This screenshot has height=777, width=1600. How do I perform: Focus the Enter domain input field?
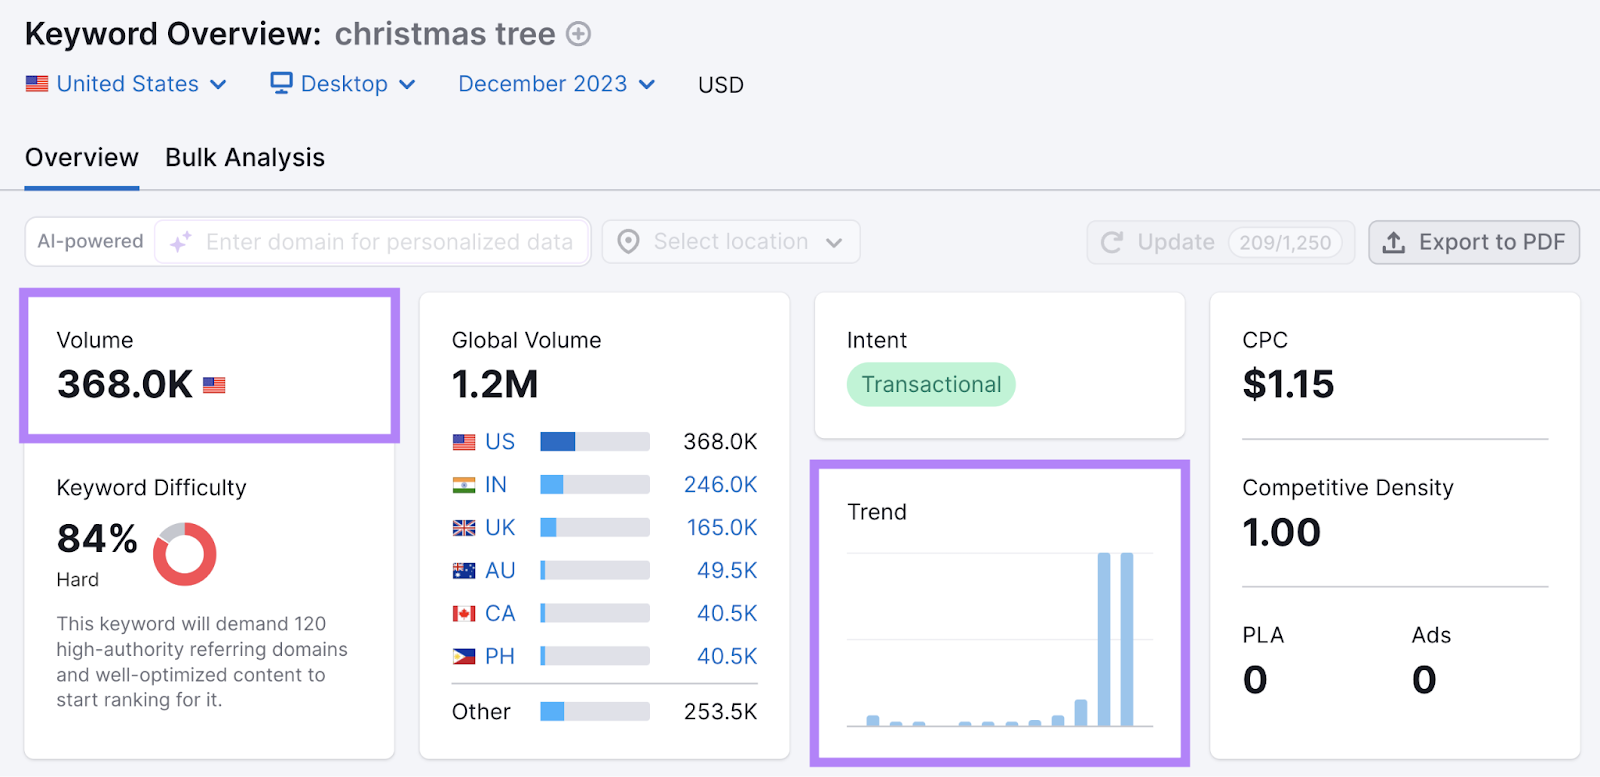389,242
